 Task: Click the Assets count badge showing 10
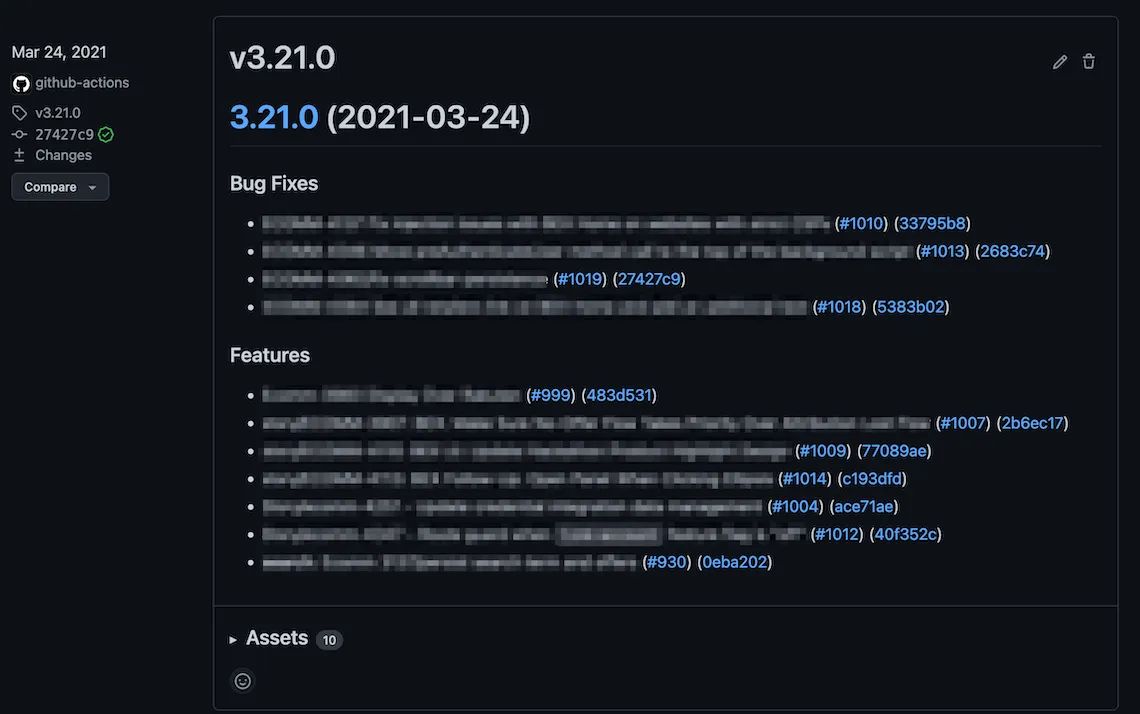tap(329, 639)
